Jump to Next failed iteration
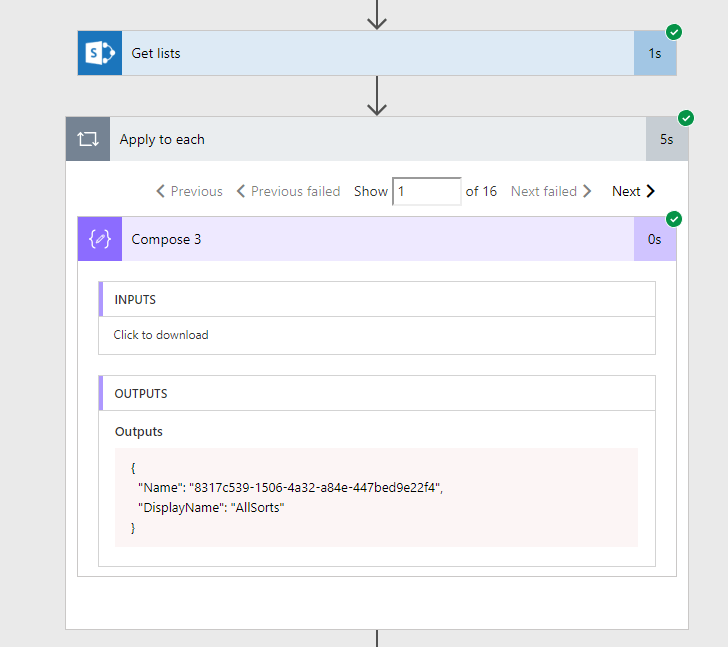Viewport: 728px width, 647px height. point(551,191)
